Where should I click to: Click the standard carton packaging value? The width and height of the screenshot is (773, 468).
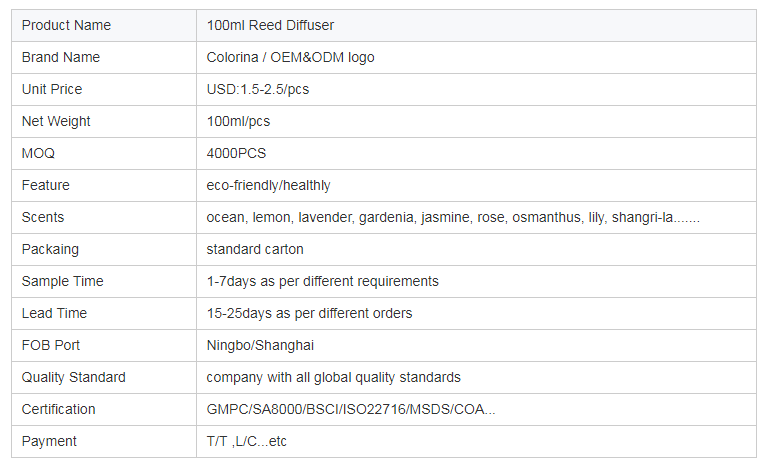coord(255,250)
